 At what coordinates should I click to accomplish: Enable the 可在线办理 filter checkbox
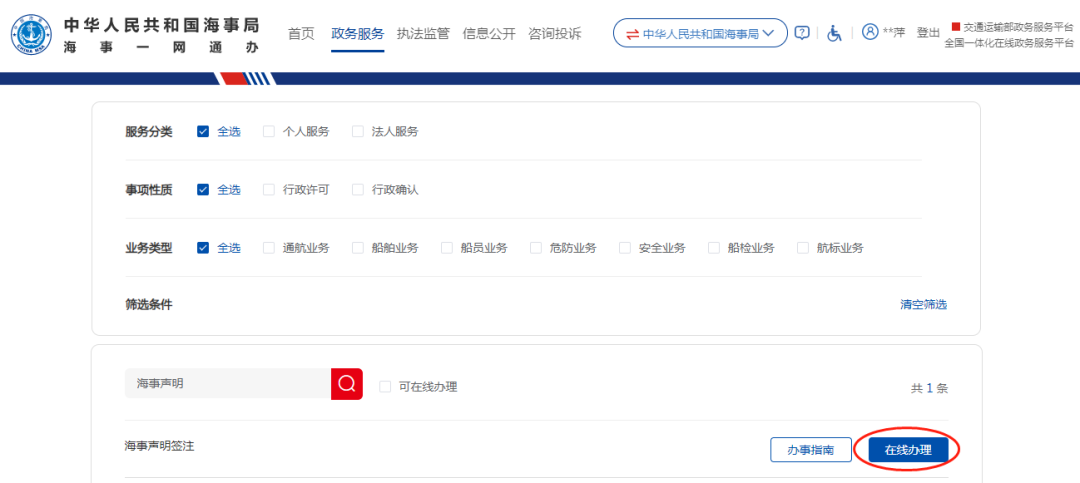(x=385, y=387)
